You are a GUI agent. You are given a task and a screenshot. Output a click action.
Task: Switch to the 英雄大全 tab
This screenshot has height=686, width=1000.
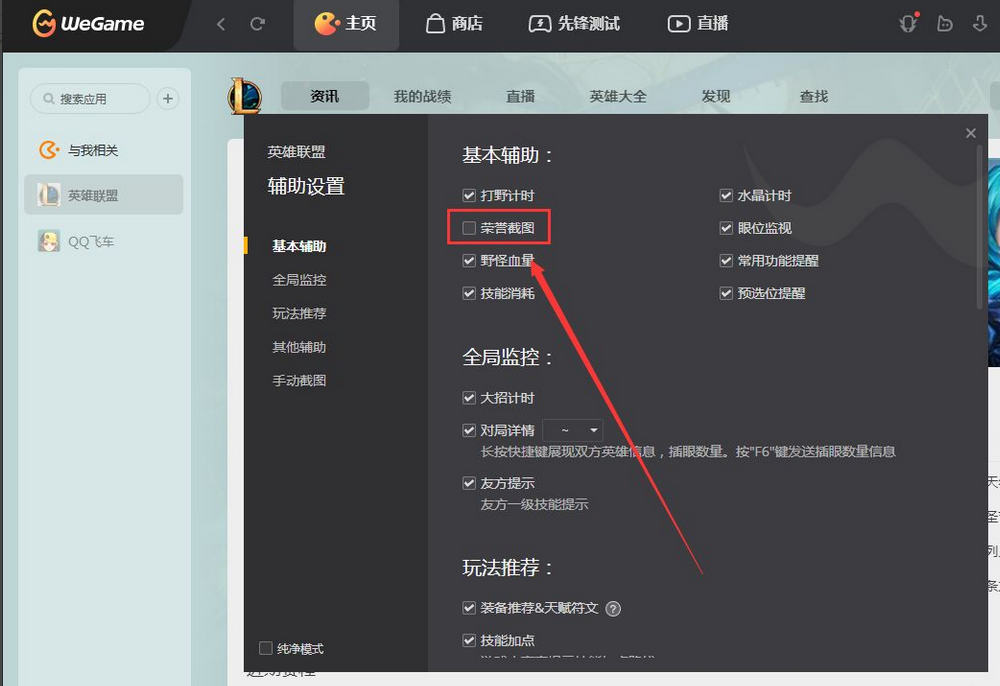(x=618, y=96)
